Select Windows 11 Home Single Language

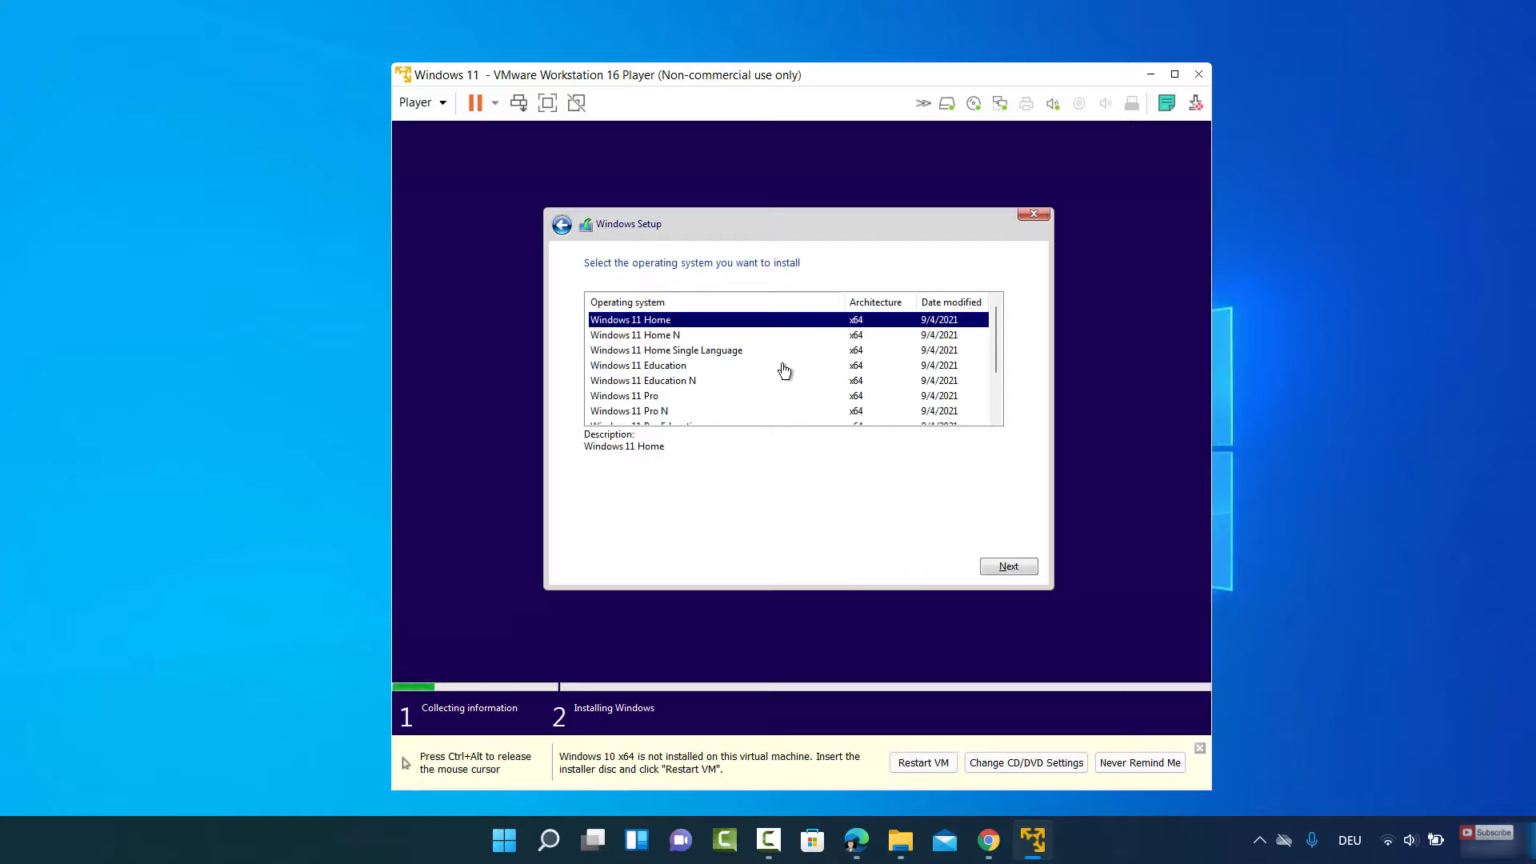(x=666, y=351)
